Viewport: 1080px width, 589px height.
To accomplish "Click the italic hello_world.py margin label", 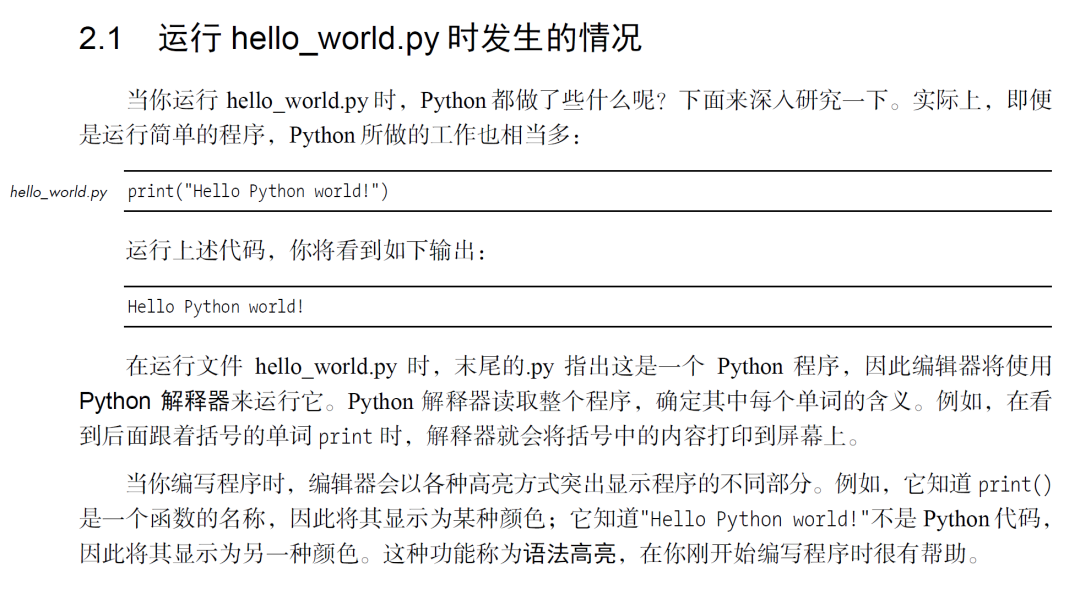I will 58,192.
